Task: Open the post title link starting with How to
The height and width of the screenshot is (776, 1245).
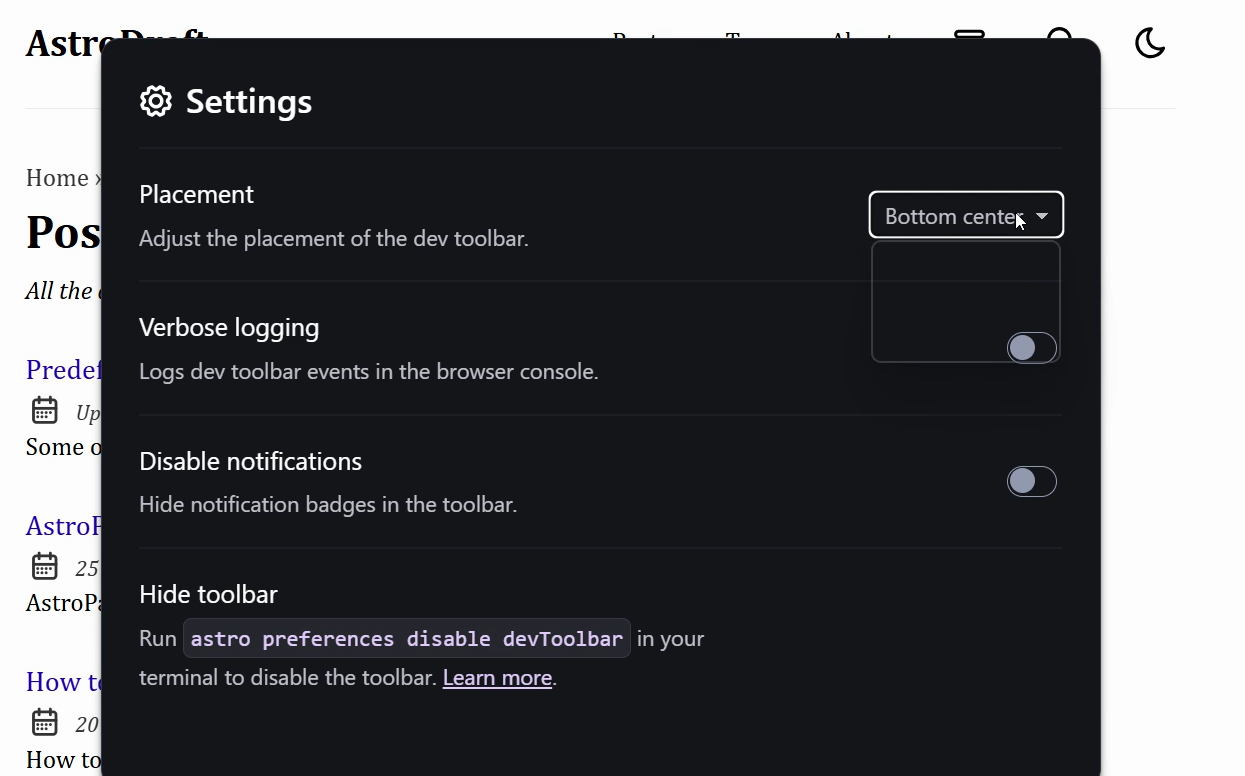Action: (x=63, y=682)
